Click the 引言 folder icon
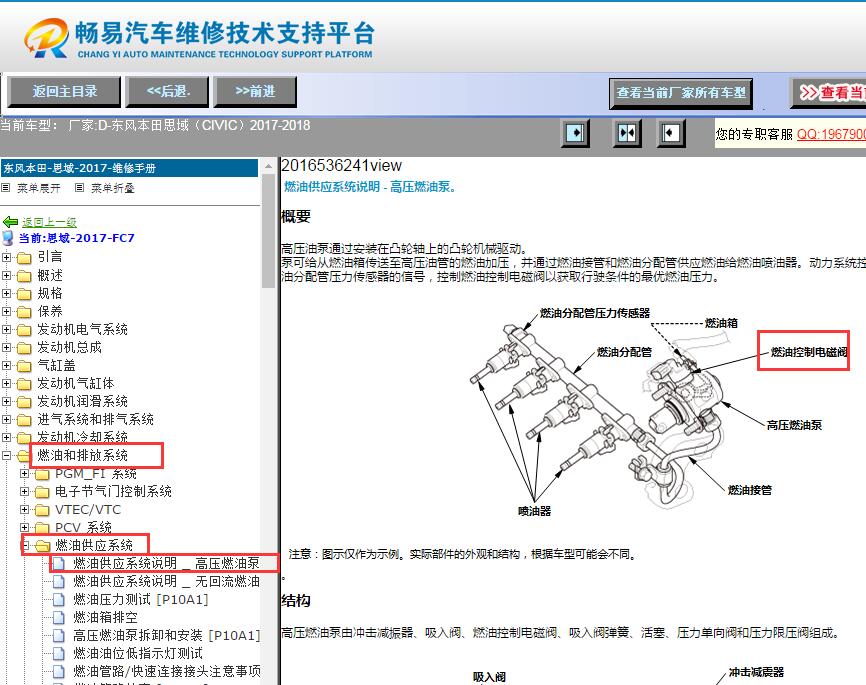Screen dimensions: 866x685 point(24,258)
